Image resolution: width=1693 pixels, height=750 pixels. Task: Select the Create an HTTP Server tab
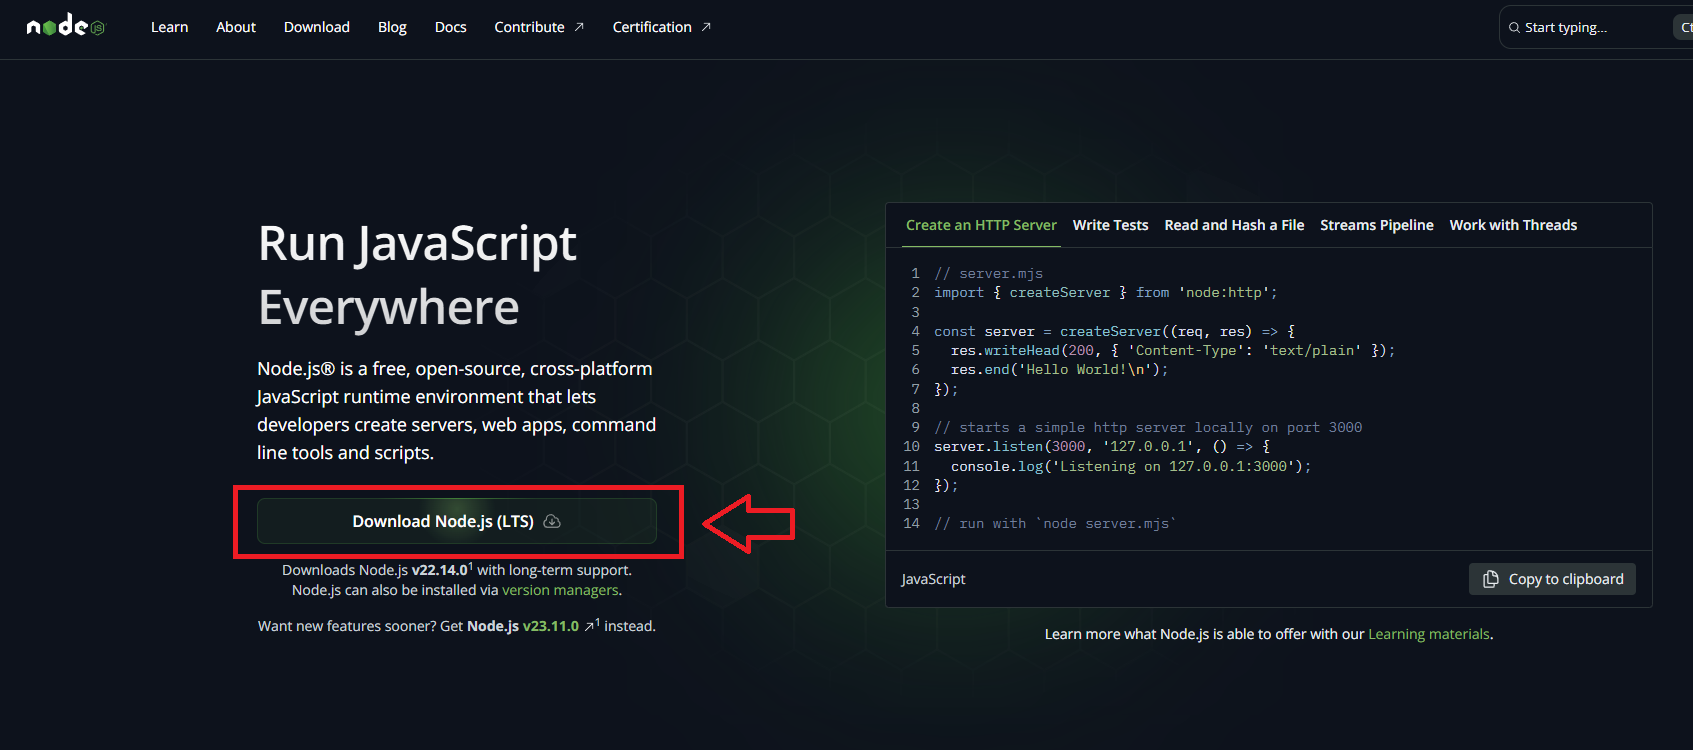[981, 225]
